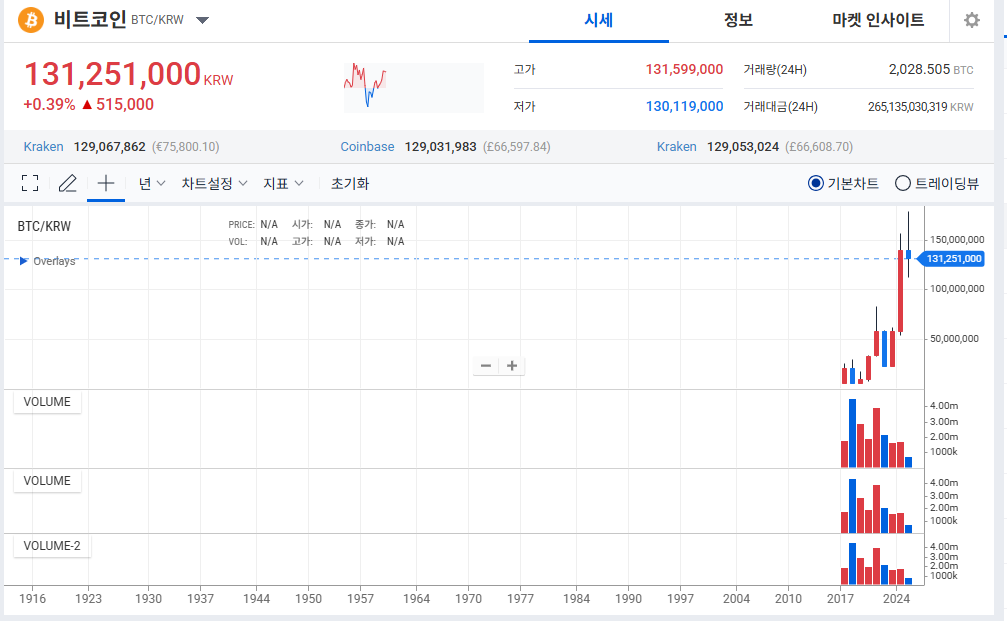Image resolution: width=1007 pixels, height=621 pixels.
Task: Click the Bitcoin logo icon
Action: [31, 20]
